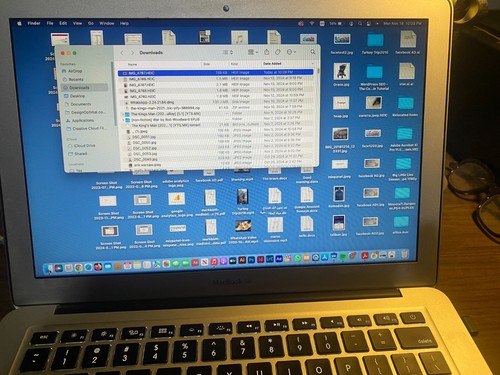Expand the War by Bob Woodward folder
The height and width of the screenshot is (375, 500).
point(124,120)
